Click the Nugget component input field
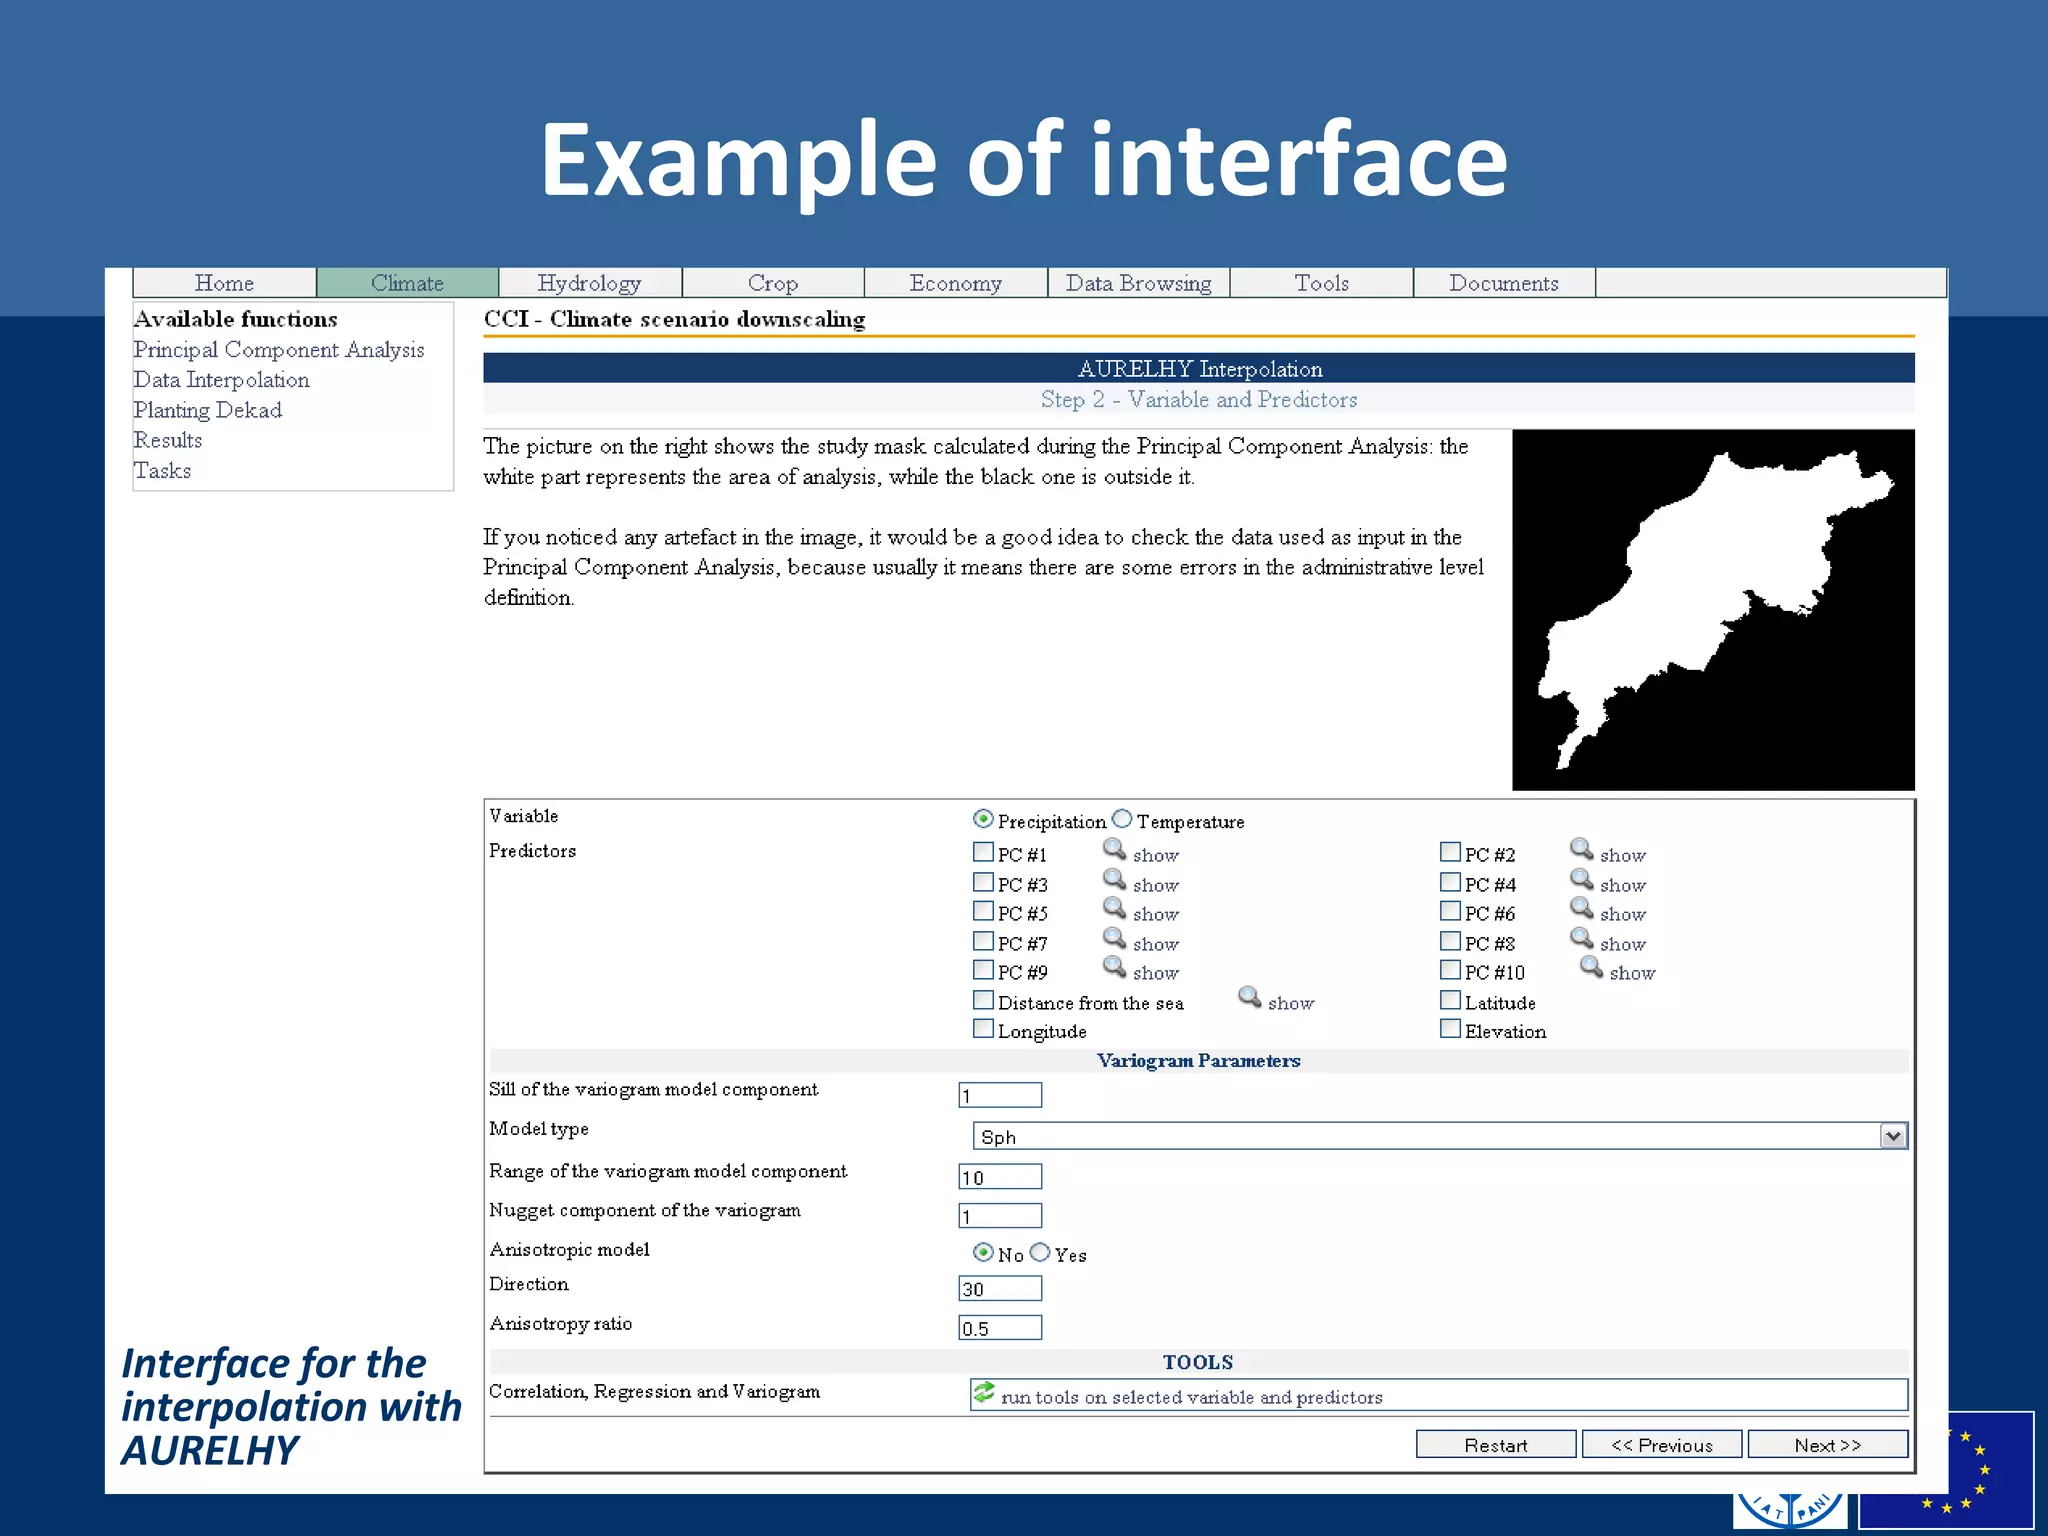 [x=1000, y=1215]
